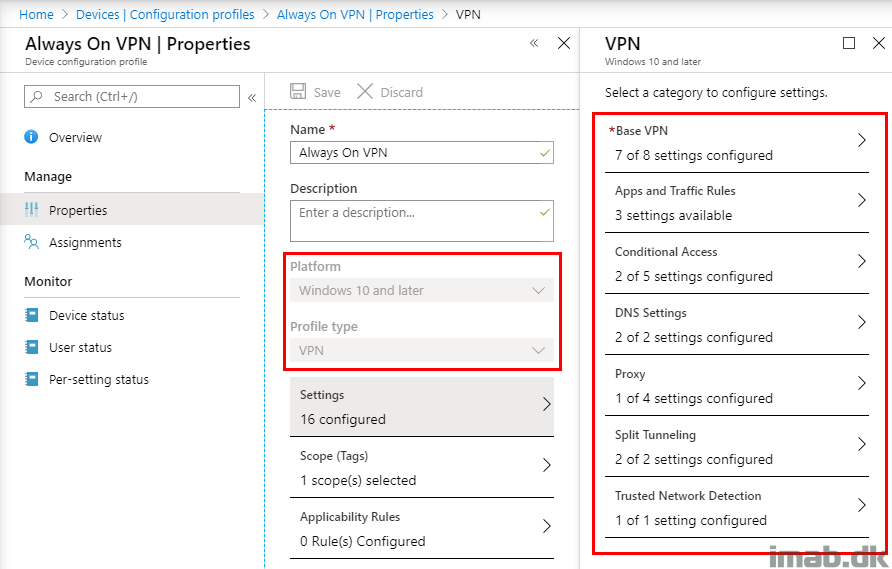892x569 pixels.
Task: Collapse the sidebar menu with double-chevron
Action: pos(252,98)
